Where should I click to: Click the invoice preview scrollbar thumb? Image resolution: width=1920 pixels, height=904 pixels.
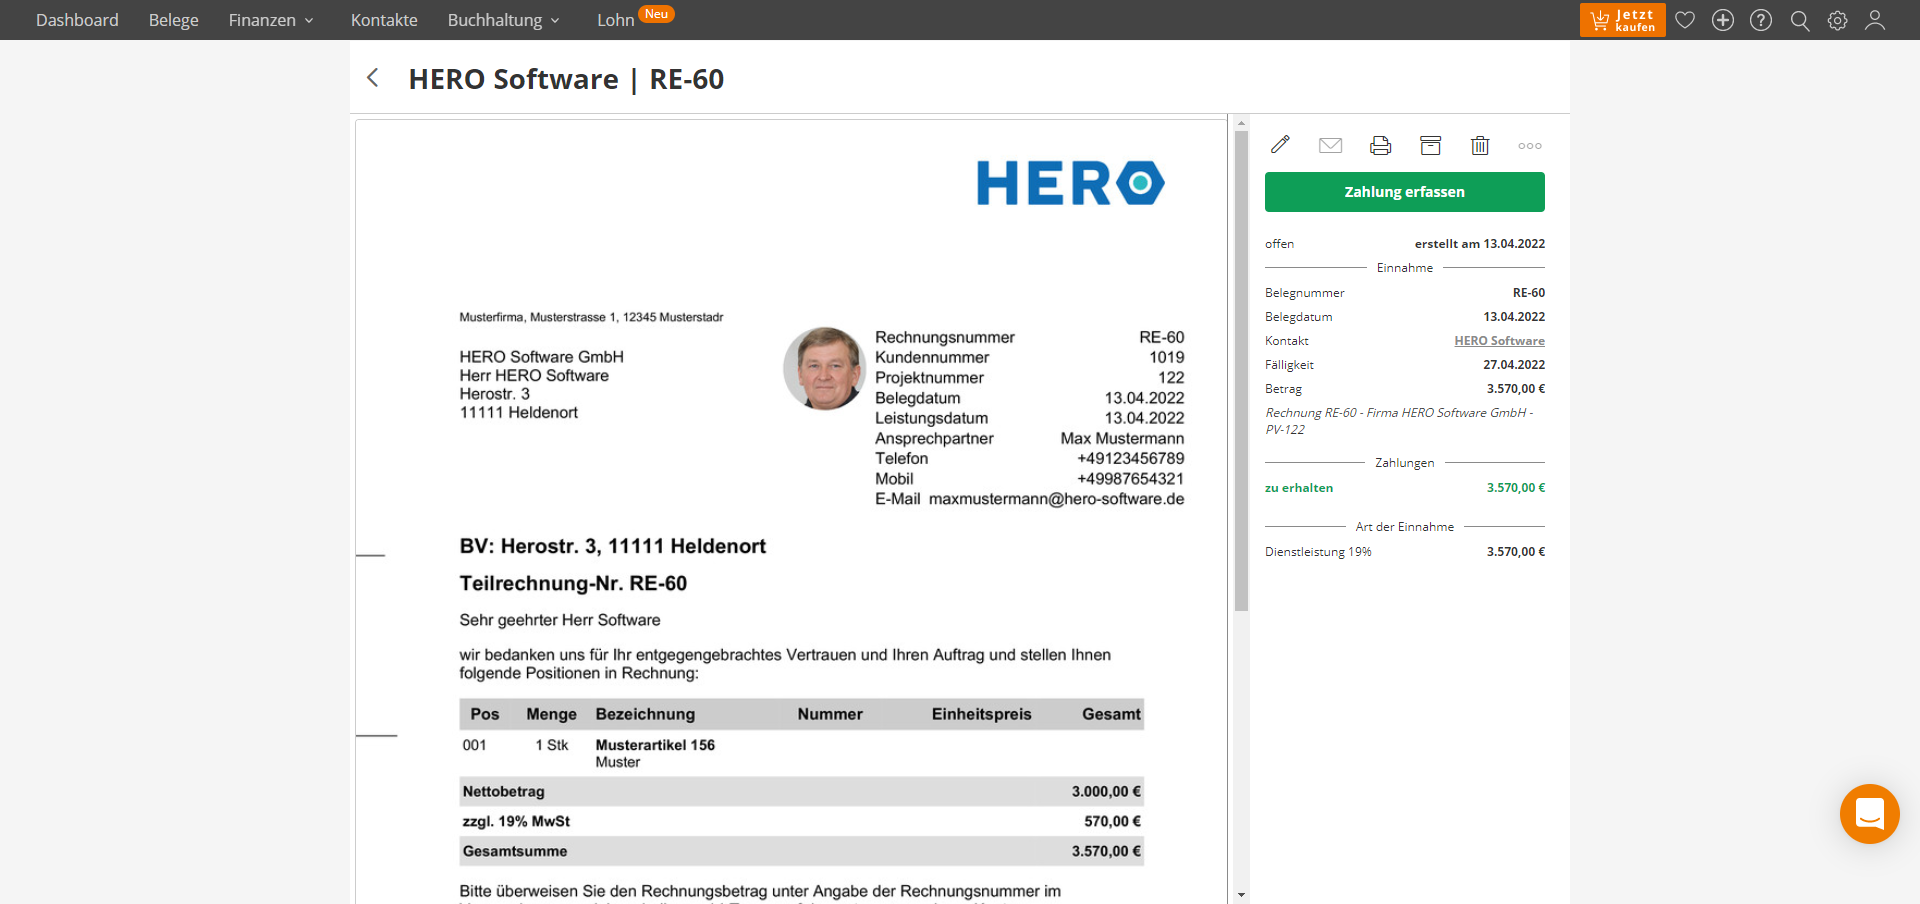(x=1241, y=370)
